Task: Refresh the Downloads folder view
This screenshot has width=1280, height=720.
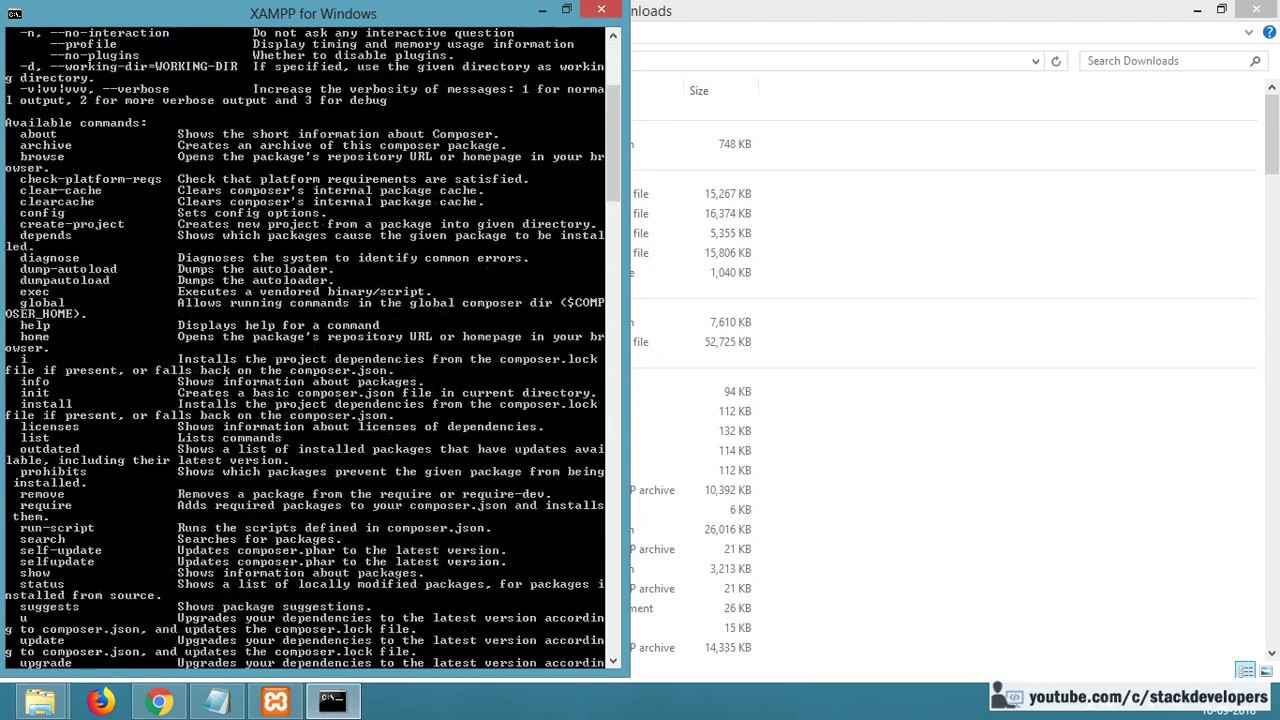Action: [x=1056, y=61]
